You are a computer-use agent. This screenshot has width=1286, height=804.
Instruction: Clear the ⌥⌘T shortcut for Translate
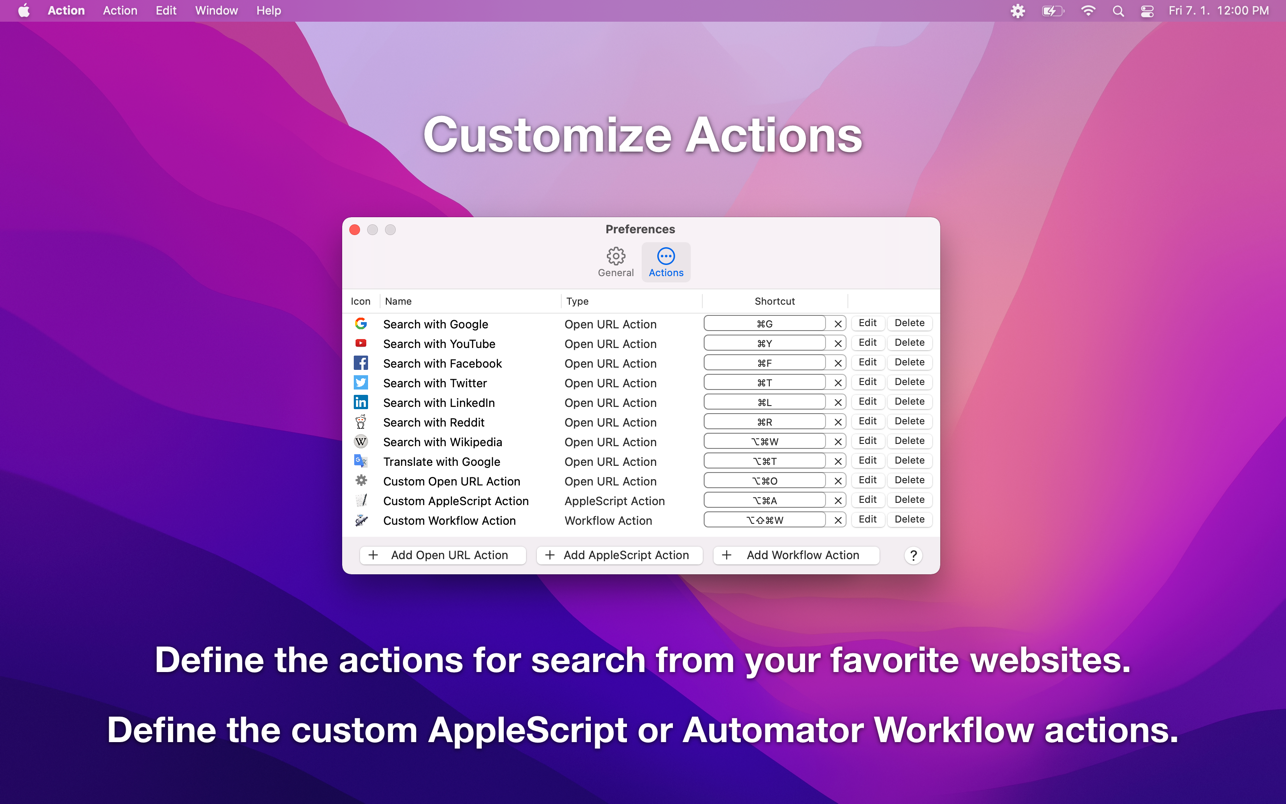[838, 461]
